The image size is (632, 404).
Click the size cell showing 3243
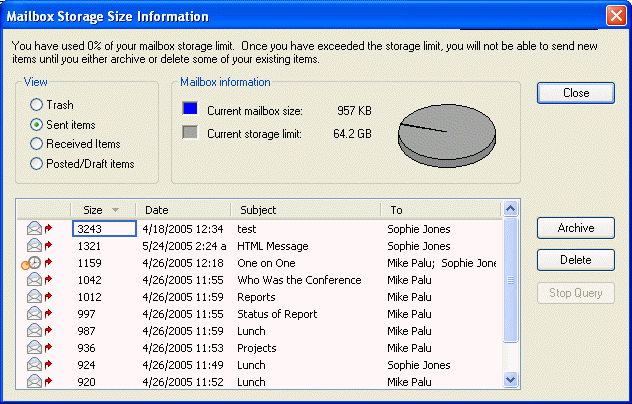(x=104, y=229)
